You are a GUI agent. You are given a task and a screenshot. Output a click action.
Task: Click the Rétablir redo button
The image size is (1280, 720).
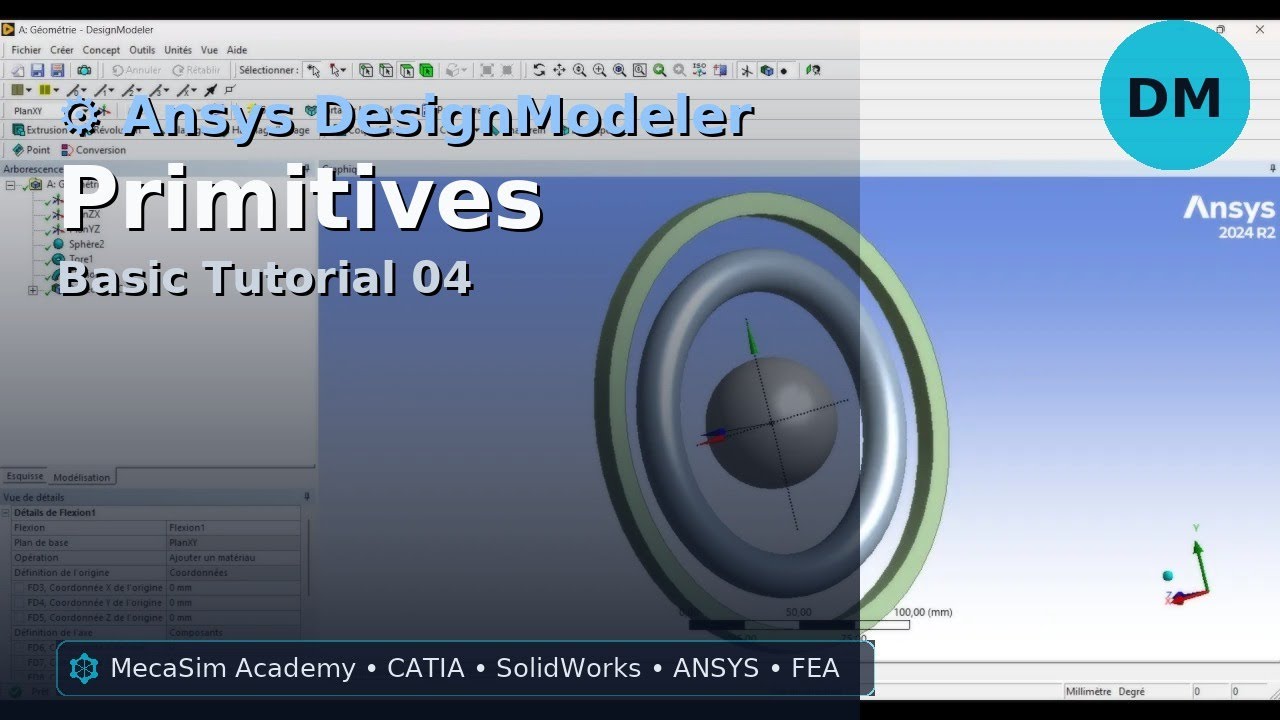coord(197,70)
